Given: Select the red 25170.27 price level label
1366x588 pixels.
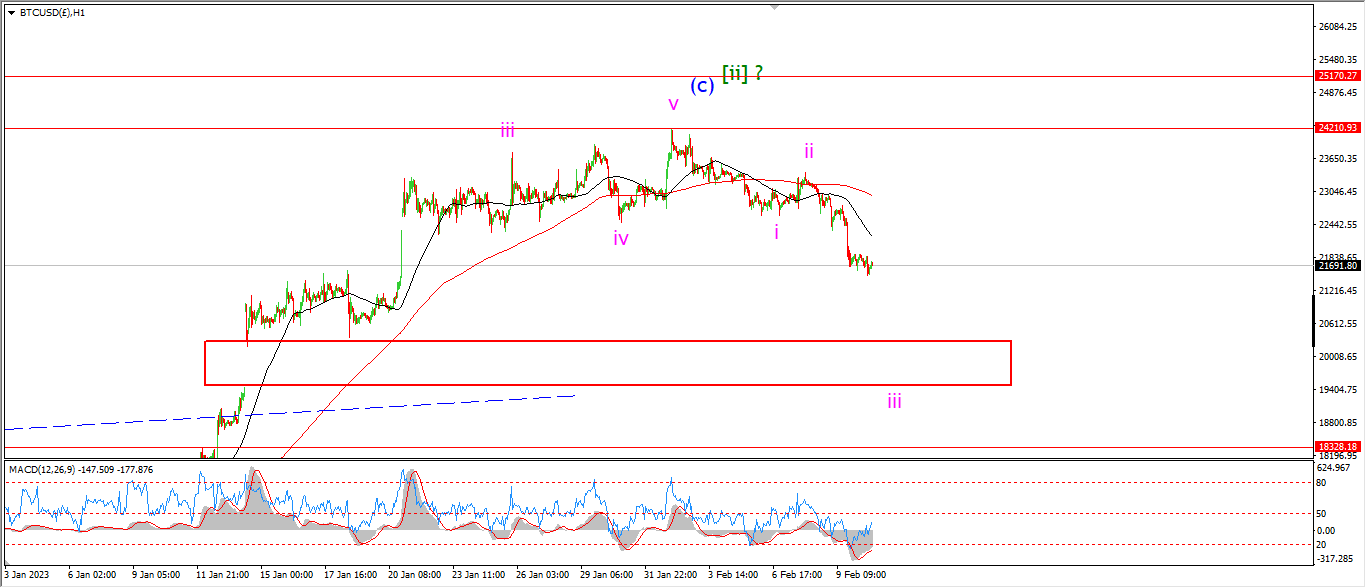Looking at the screenshot, I should tap(1338, 75).
